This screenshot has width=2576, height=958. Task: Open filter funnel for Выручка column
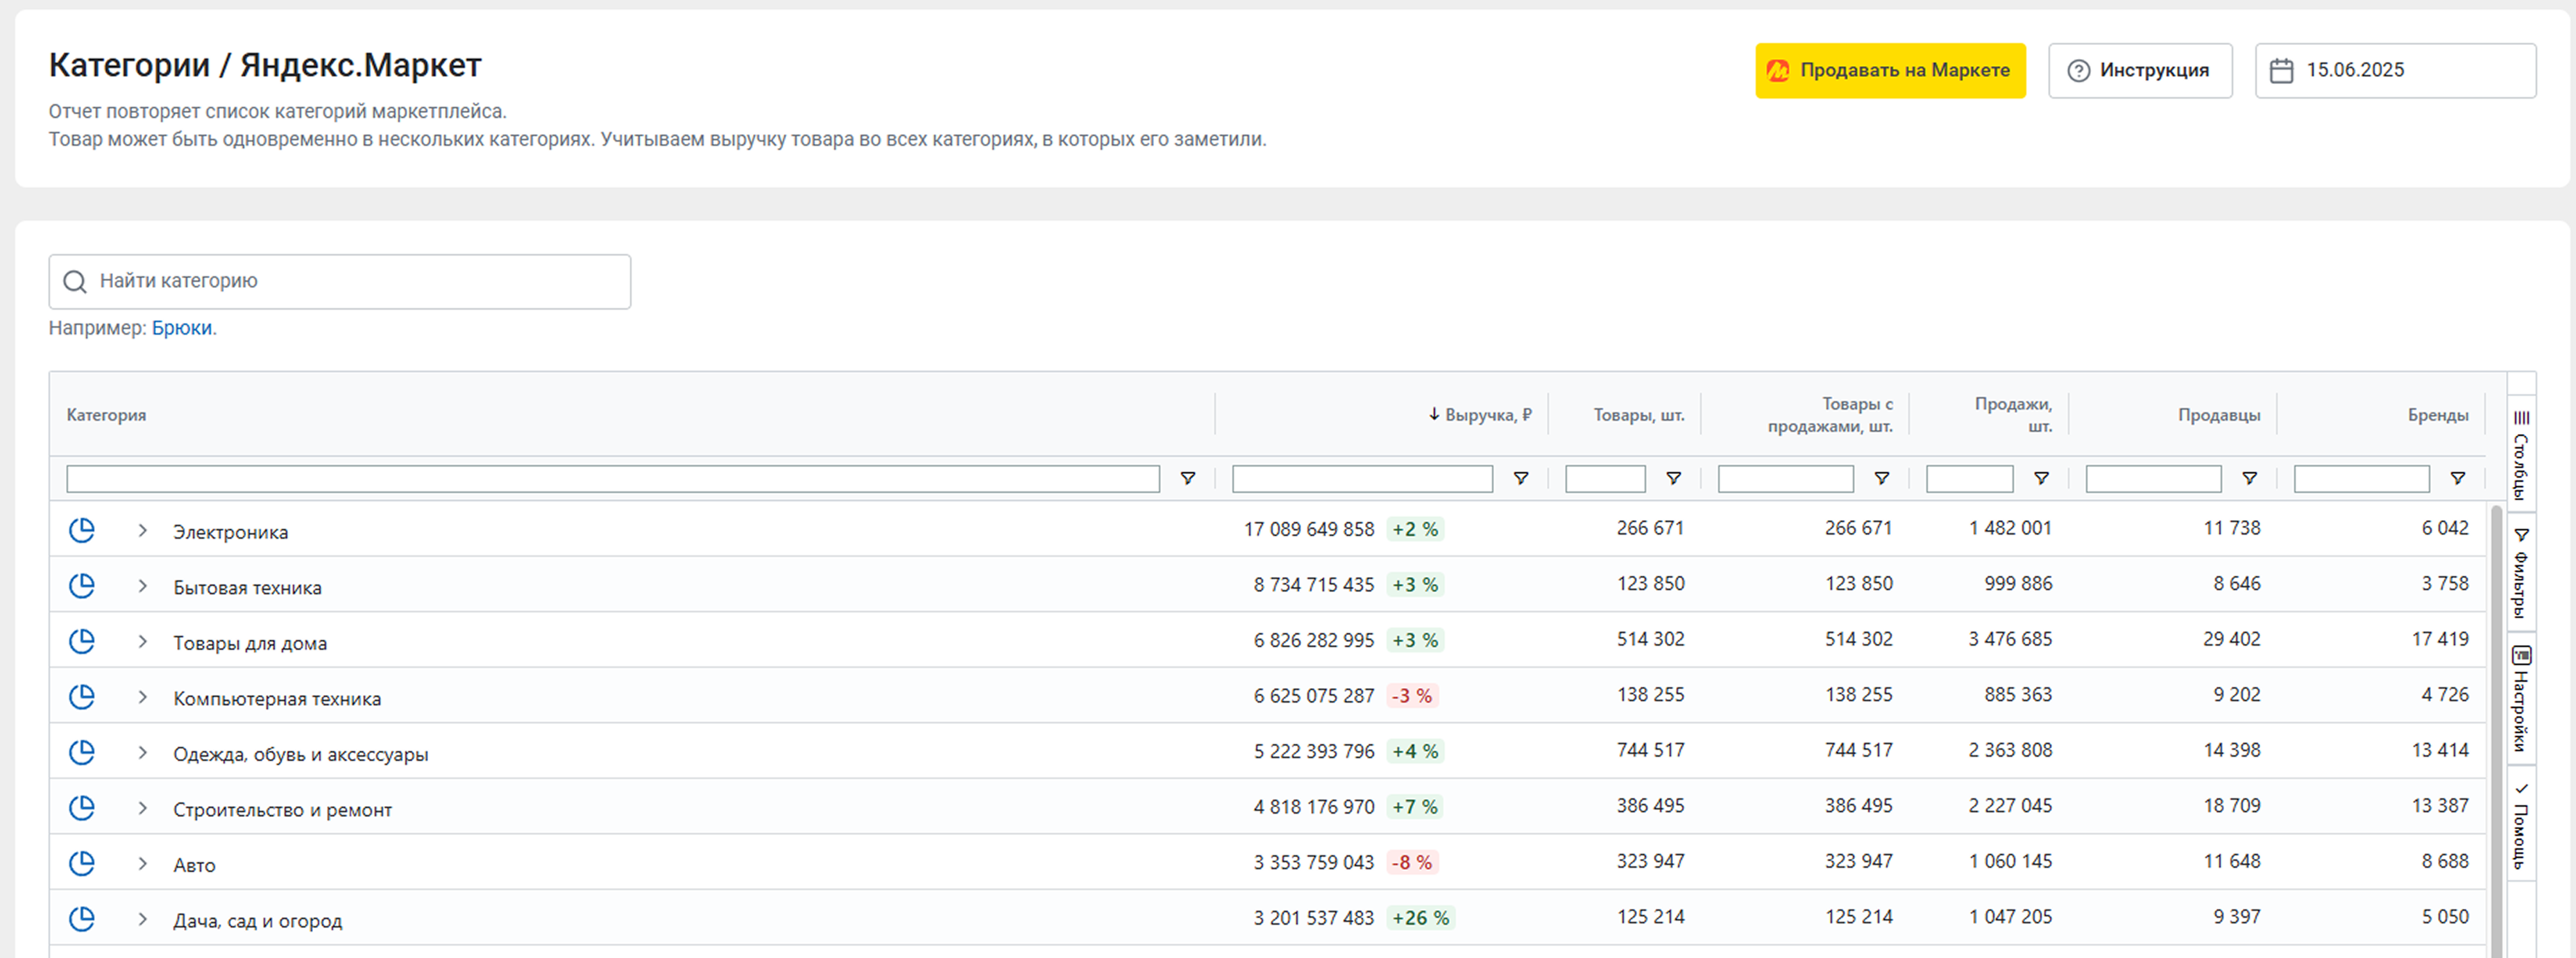1521,479
